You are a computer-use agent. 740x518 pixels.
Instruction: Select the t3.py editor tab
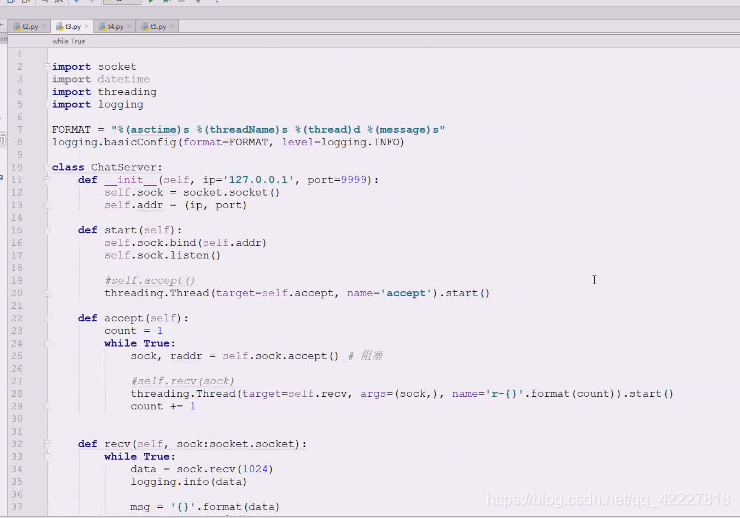[x=73, y=27]
